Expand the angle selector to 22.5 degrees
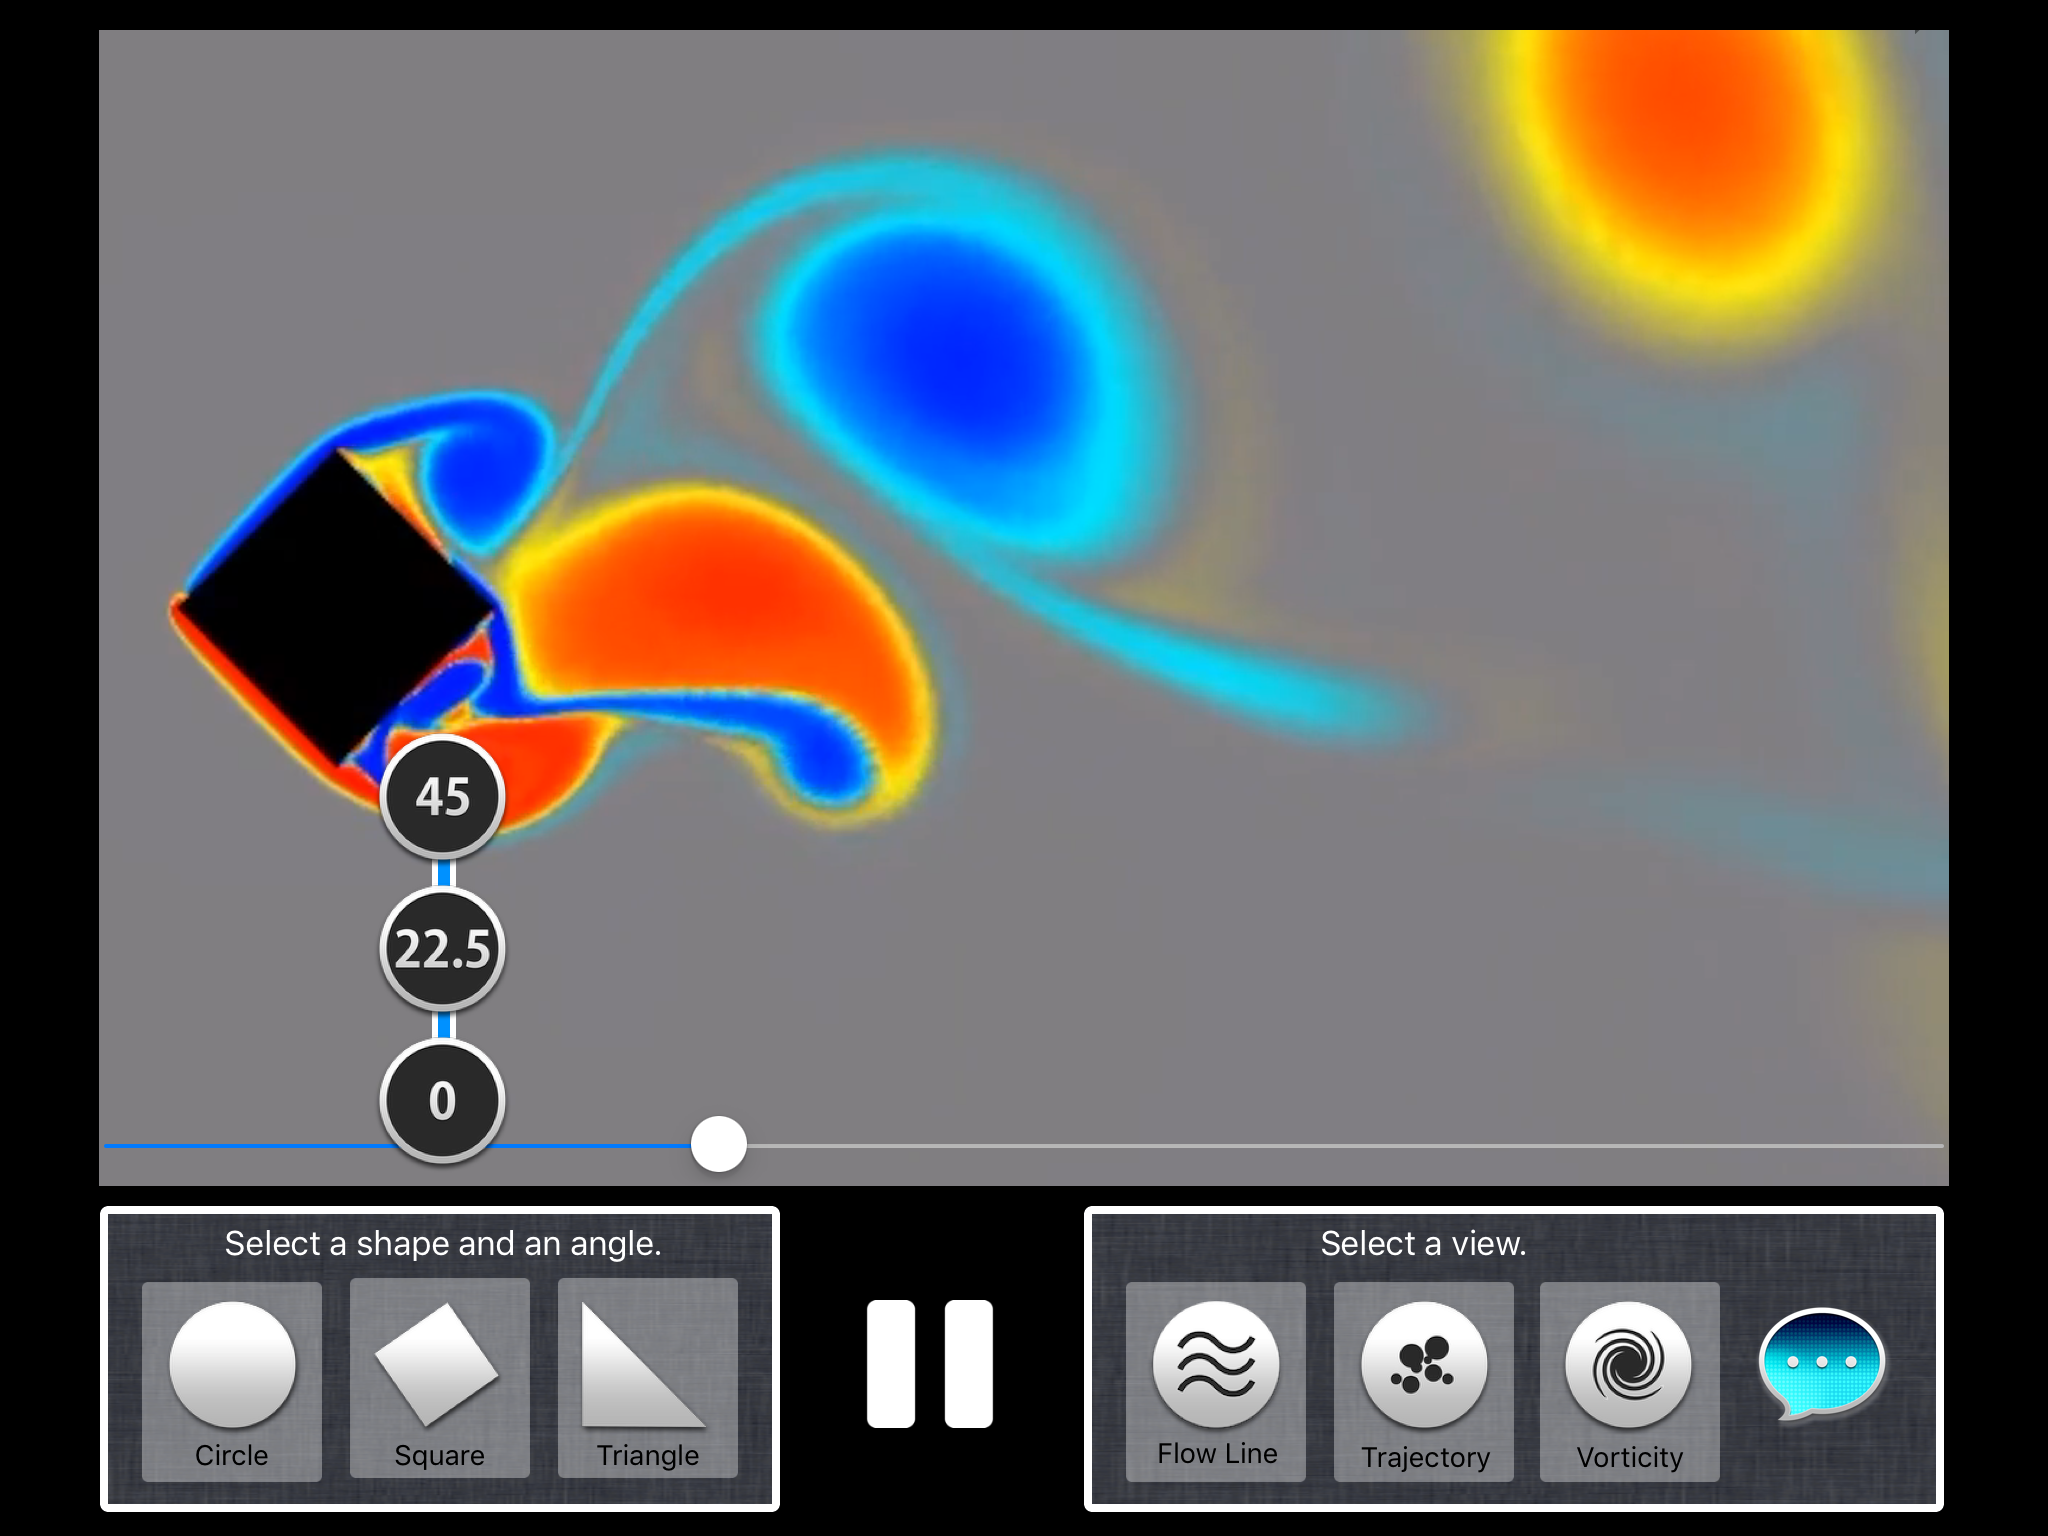 click(x=443, y=949)
